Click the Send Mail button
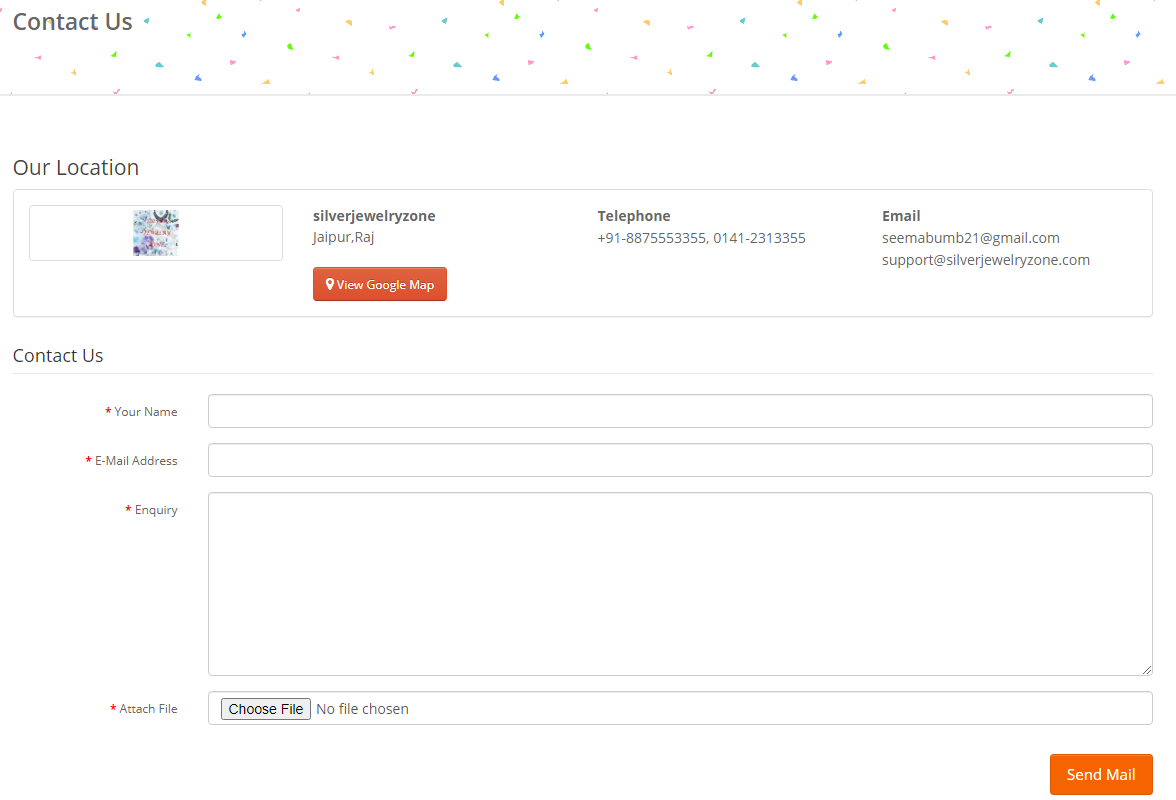The height and width of the screenshot is (800, 1176). 1100,774
